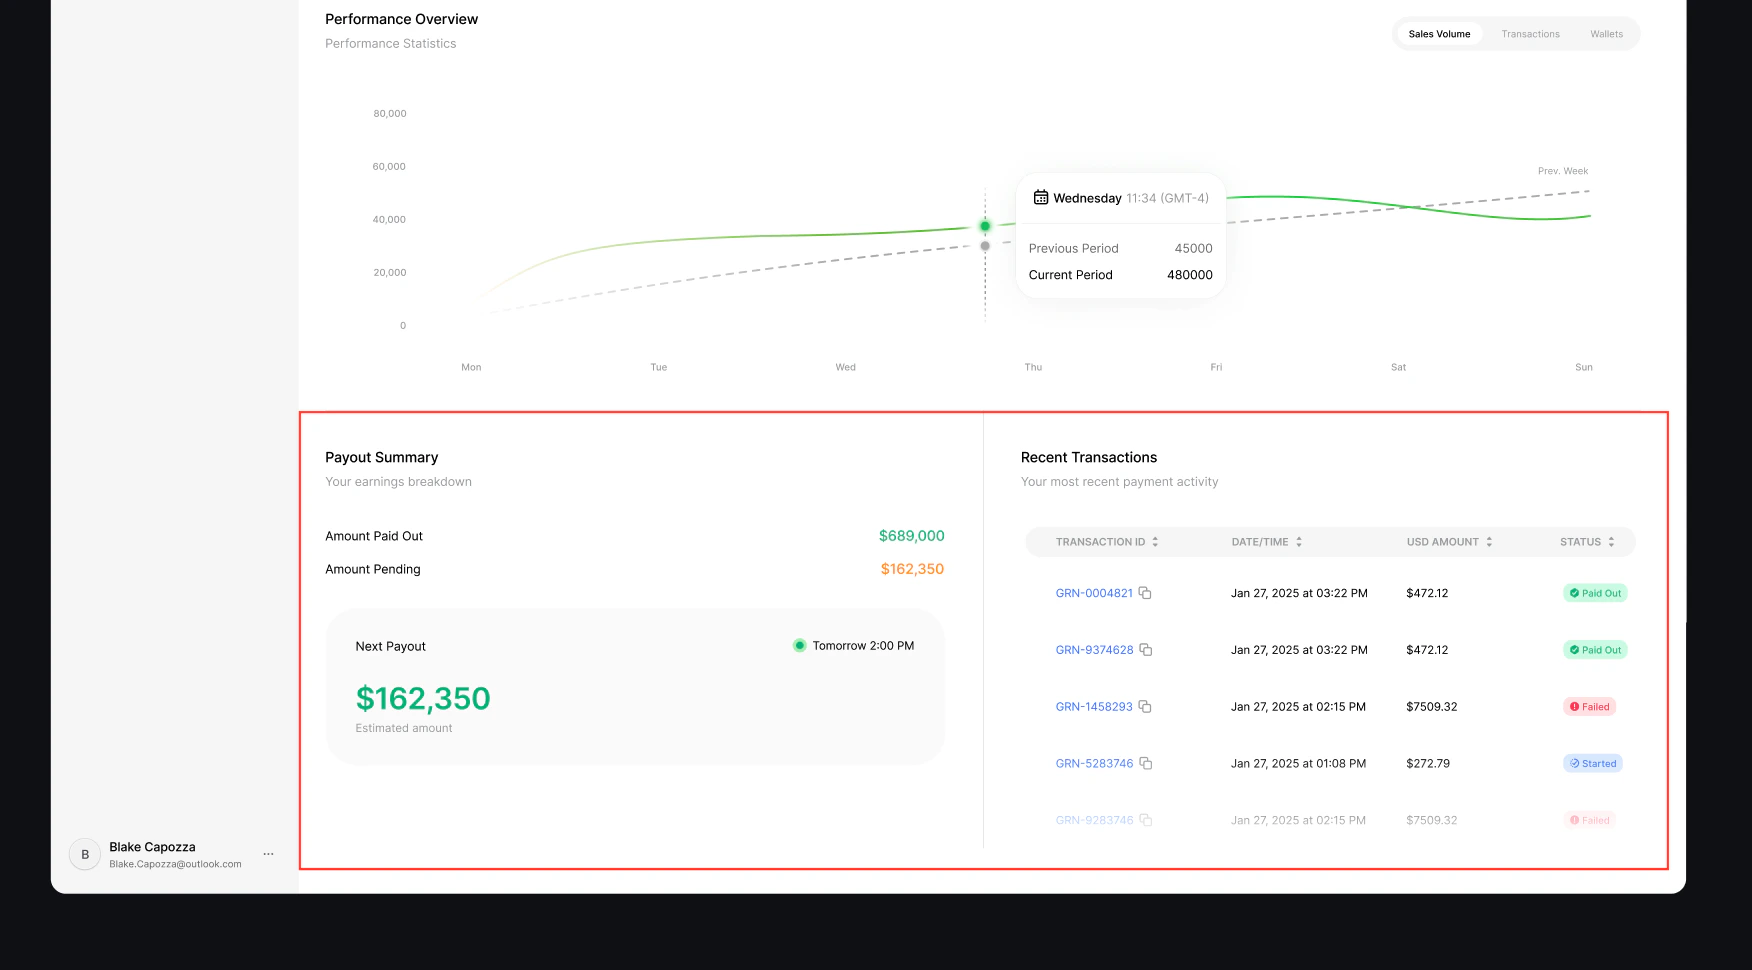Screen dimensions: 1752x970
Task: Click the sort arrows on DATE/TIME header
Action: click(x=1299, y=541)
